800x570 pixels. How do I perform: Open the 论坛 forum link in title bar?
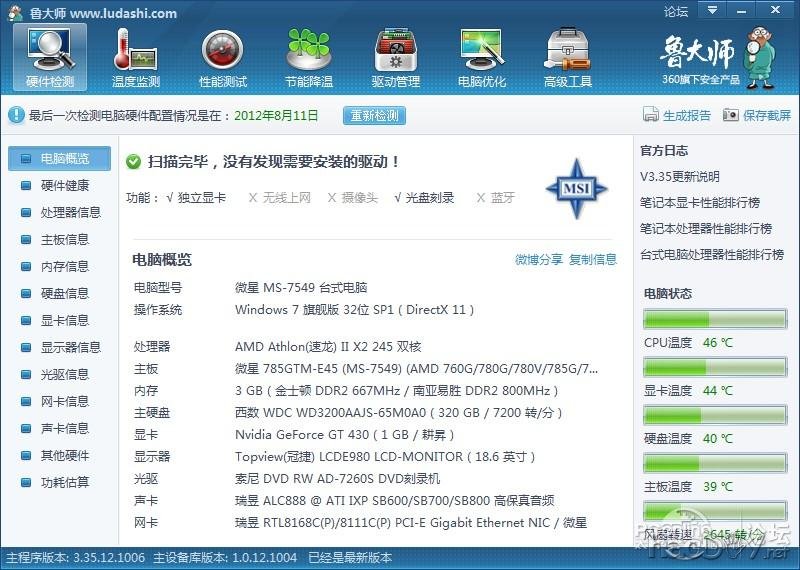coord(676,12)
